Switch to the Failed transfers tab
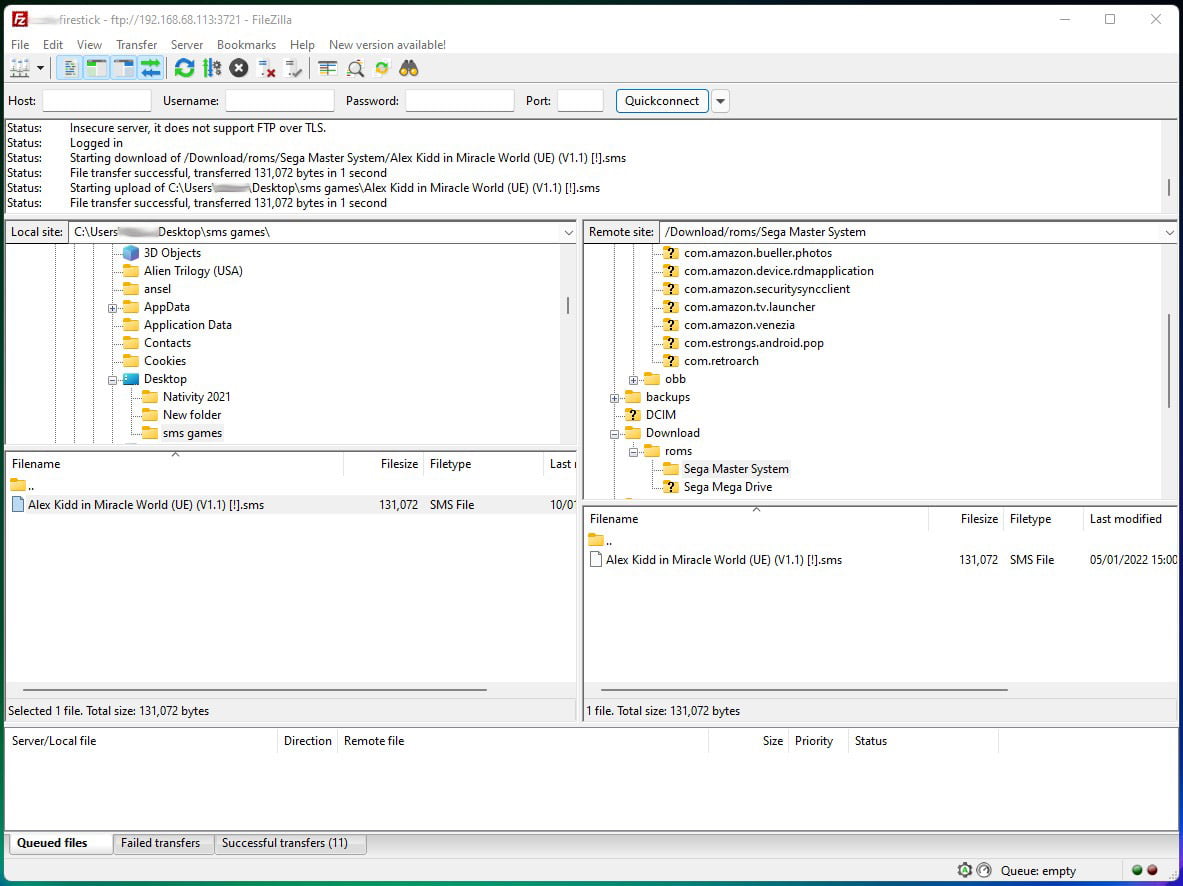 (161, 843)
